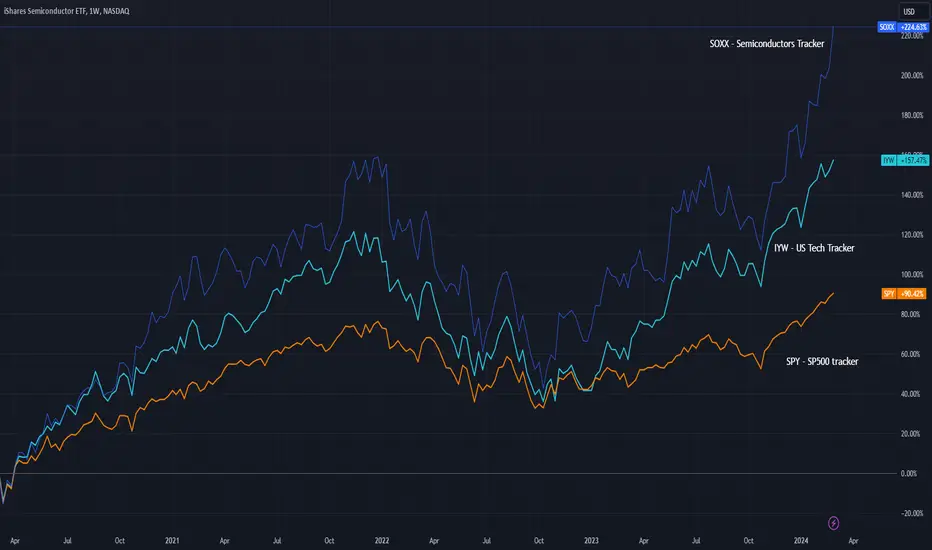Screen dimensions: 932x550
Task: Click the 2024 label on time axis
Action: [801, 540]
